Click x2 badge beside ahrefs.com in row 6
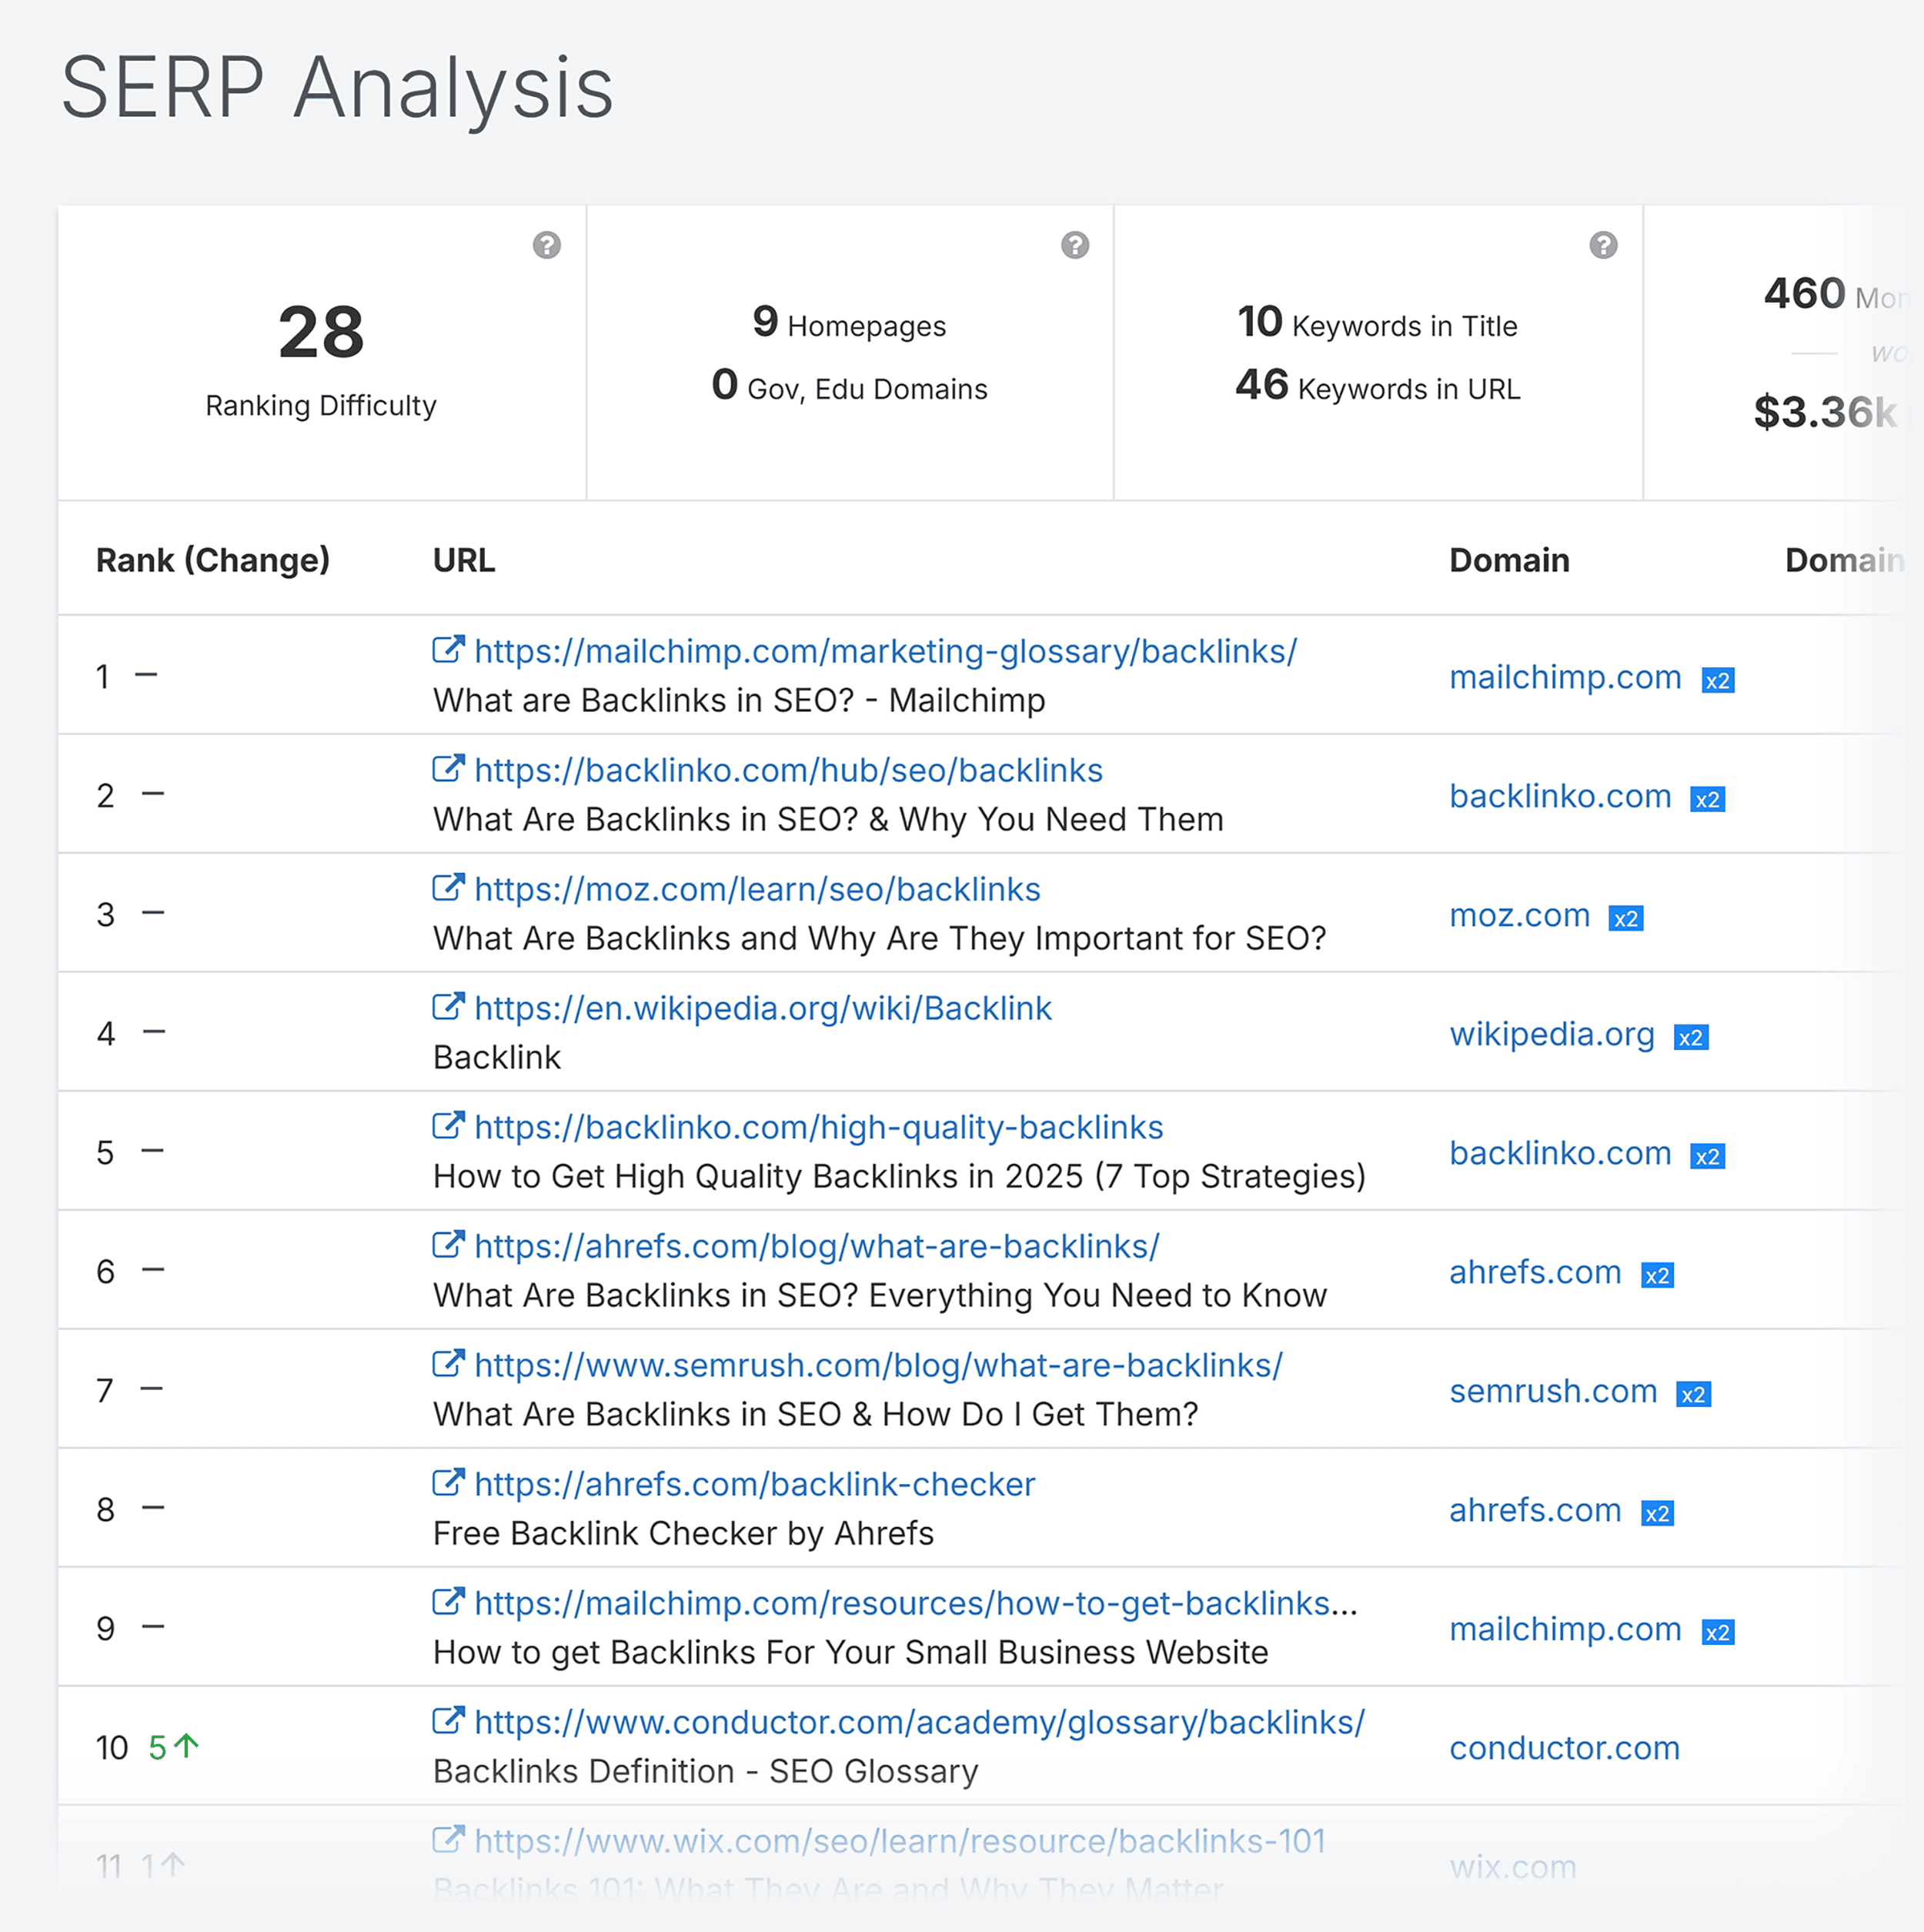The width and height of the screenshot is (1924, 1932). 1657,1276
